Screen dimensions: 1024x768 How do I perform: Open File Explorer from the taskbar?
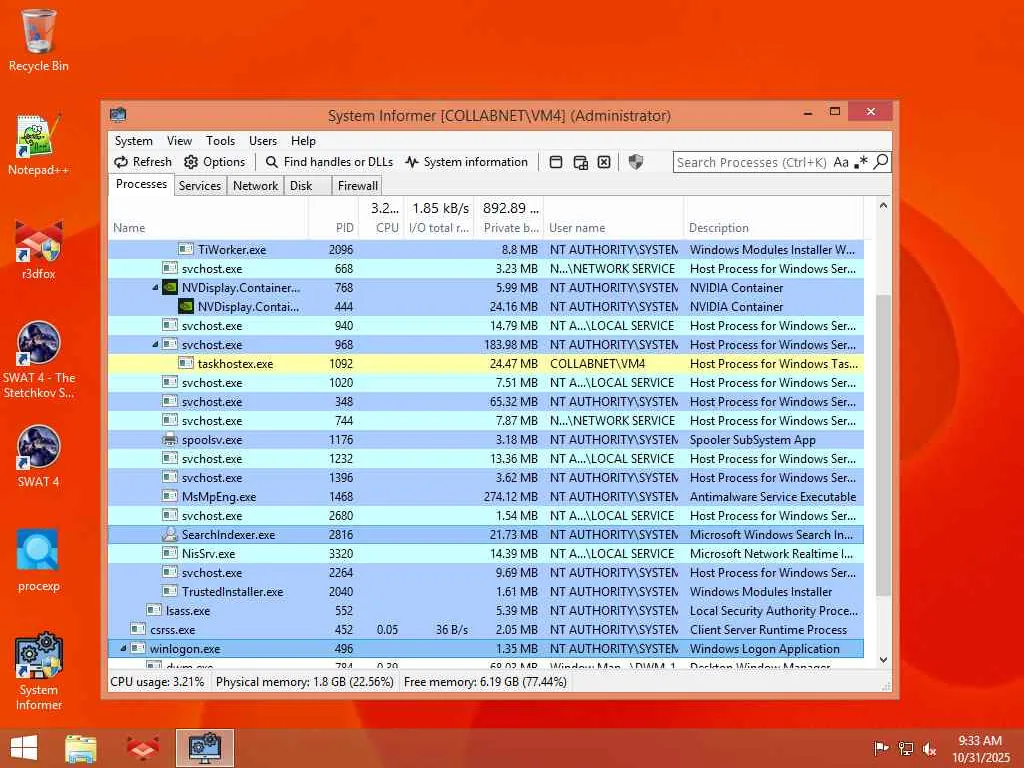coord(81,748)
